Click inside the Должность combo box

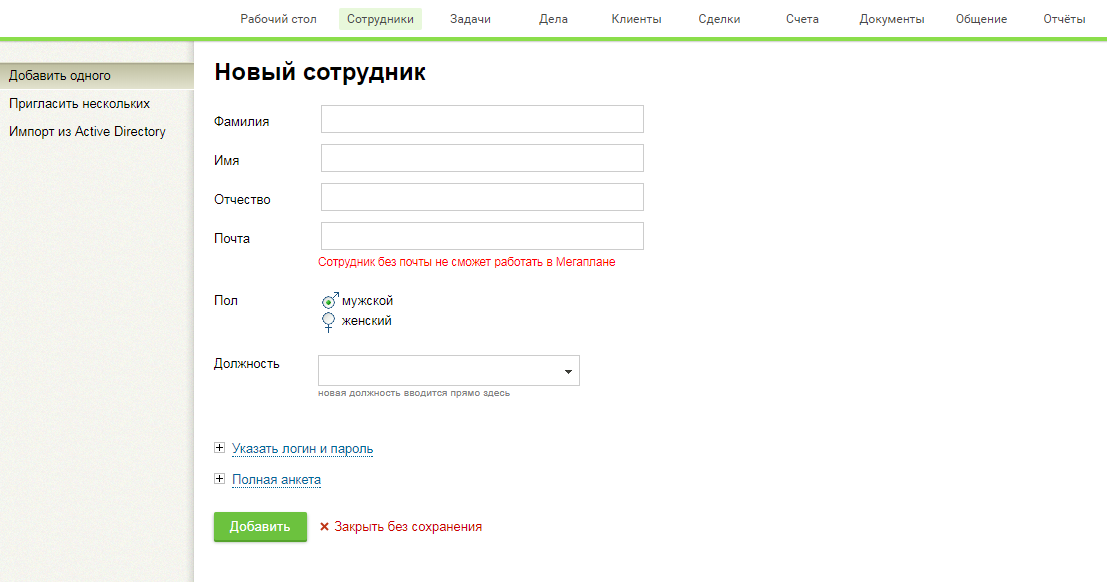449,371
